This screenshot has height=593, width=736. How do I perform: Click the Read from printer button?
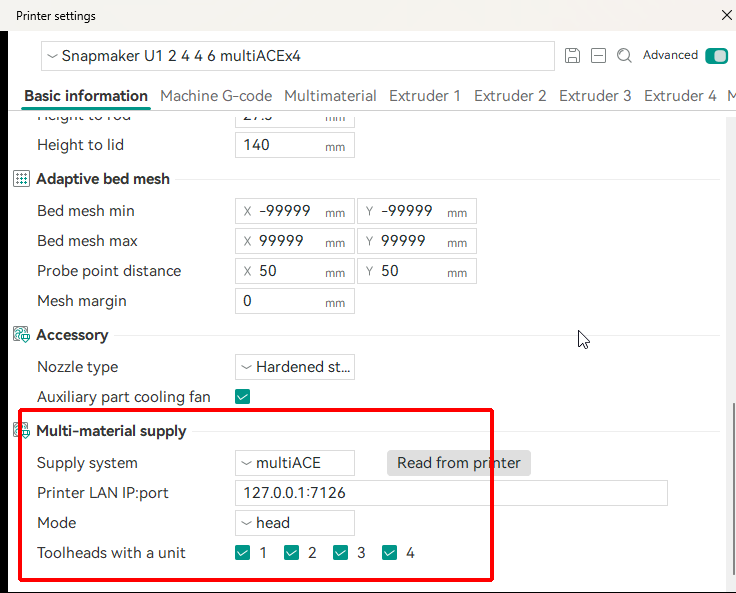tap(459, 463)
